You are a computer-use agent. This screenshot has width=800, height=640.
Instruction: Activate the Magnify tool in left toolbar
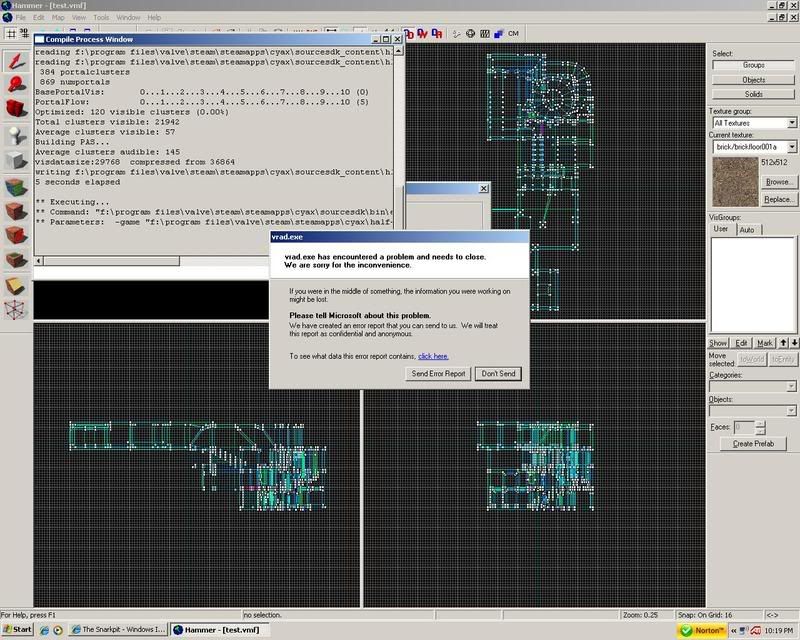(16, 84)
